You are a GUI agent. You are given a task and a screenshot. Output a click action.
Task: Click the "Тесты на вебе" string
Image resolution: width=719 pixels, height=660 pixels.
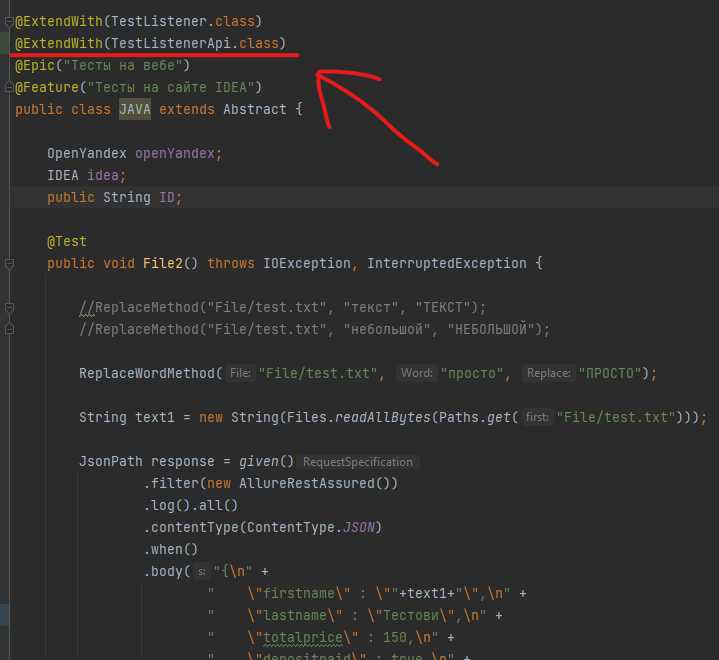(x=123, y=66)
